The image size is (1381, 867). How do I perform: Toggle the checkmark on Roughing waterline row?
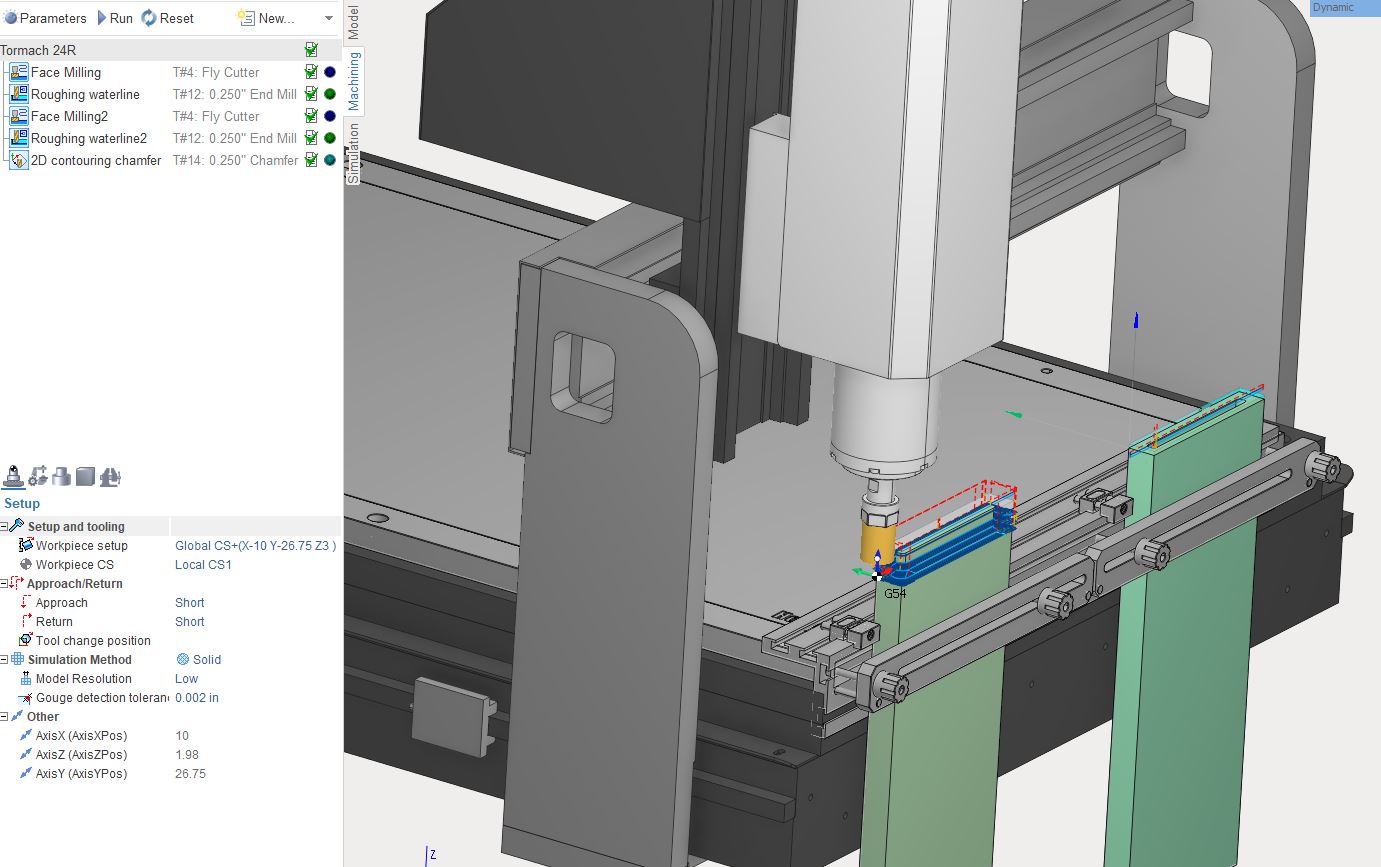[311, 94]
